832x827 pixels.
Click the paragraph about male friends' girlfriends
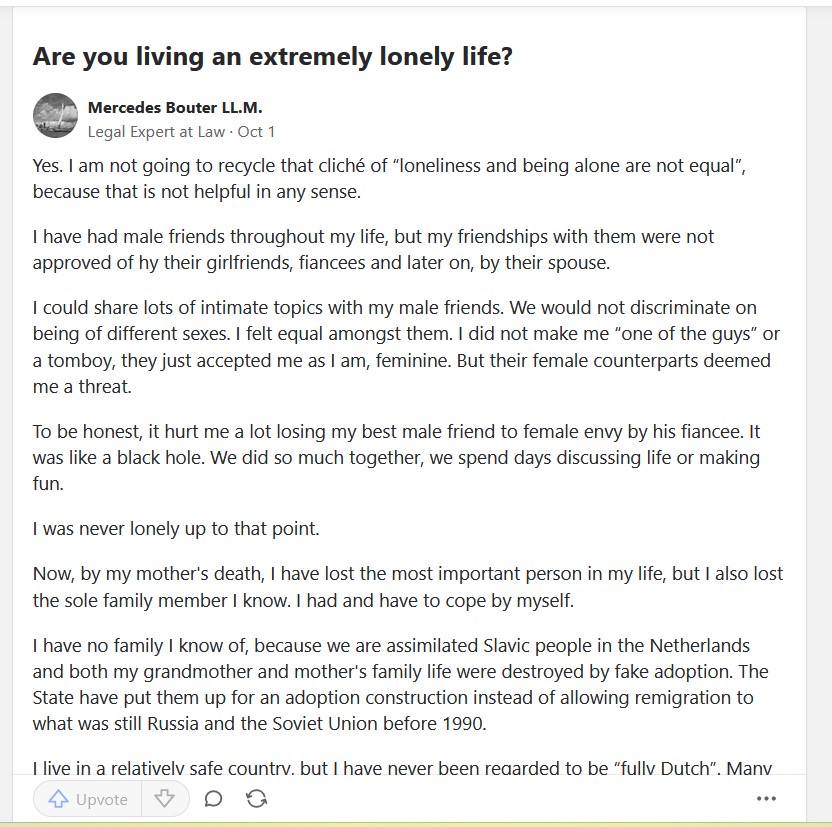click(373, 249)
